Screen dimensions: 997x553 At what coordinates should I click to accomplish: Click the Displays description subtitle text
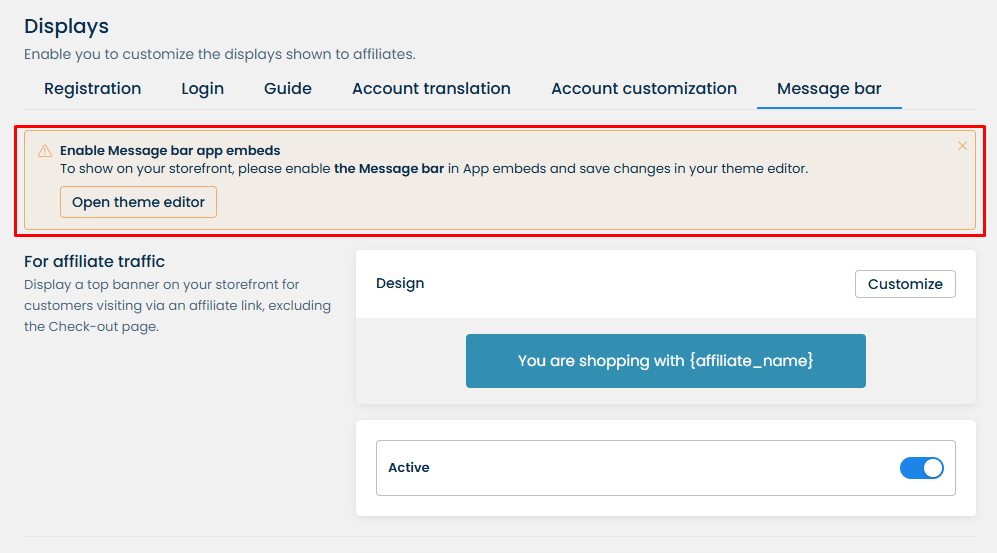click(219, 54)
